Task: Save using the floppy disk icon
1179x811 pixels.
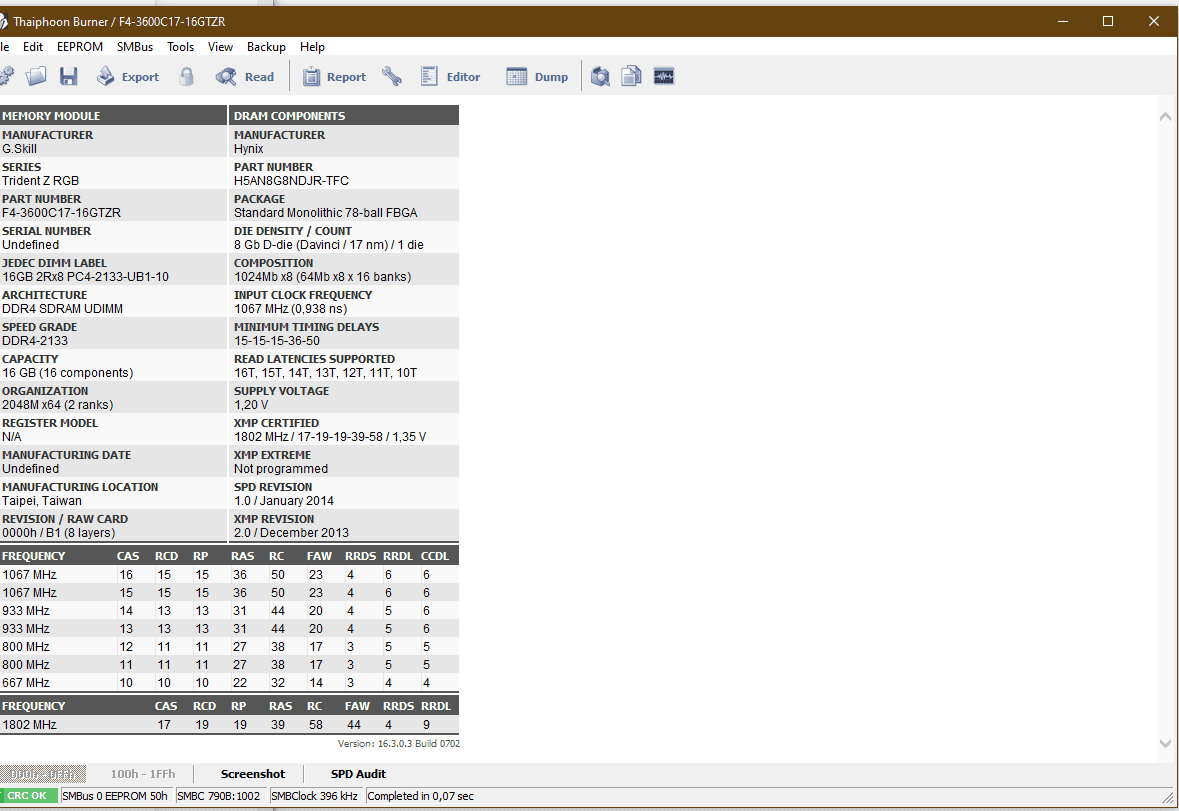Action: [68, 76]
